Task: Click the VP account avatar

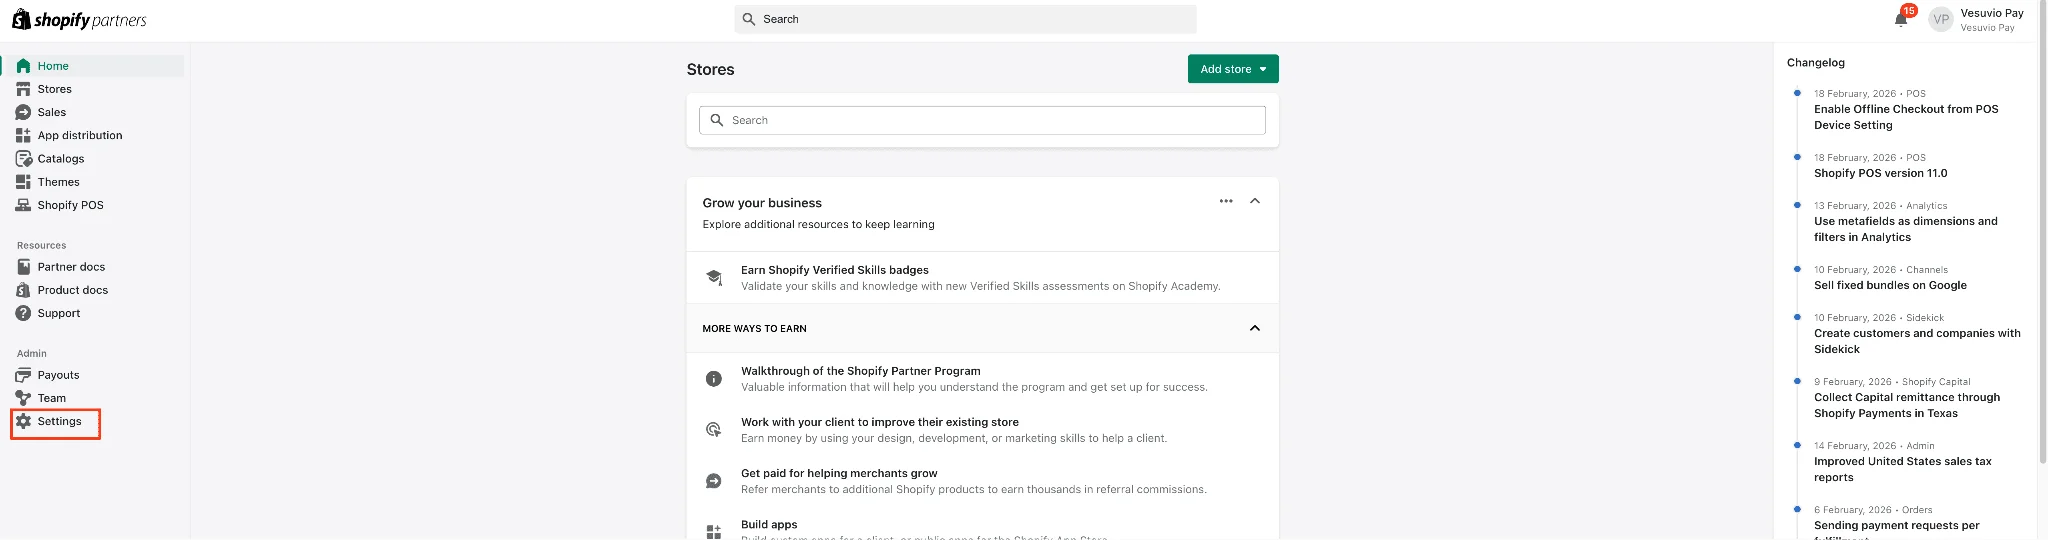Action: coord(1941,19)
